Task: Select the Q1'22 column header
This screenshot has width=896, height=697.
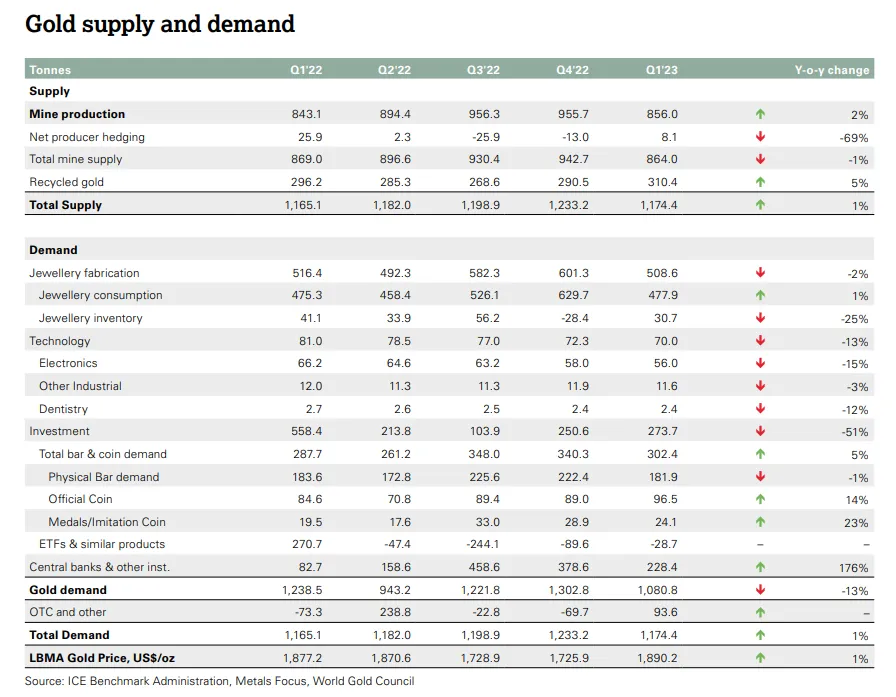Action: tap(306, 70)
